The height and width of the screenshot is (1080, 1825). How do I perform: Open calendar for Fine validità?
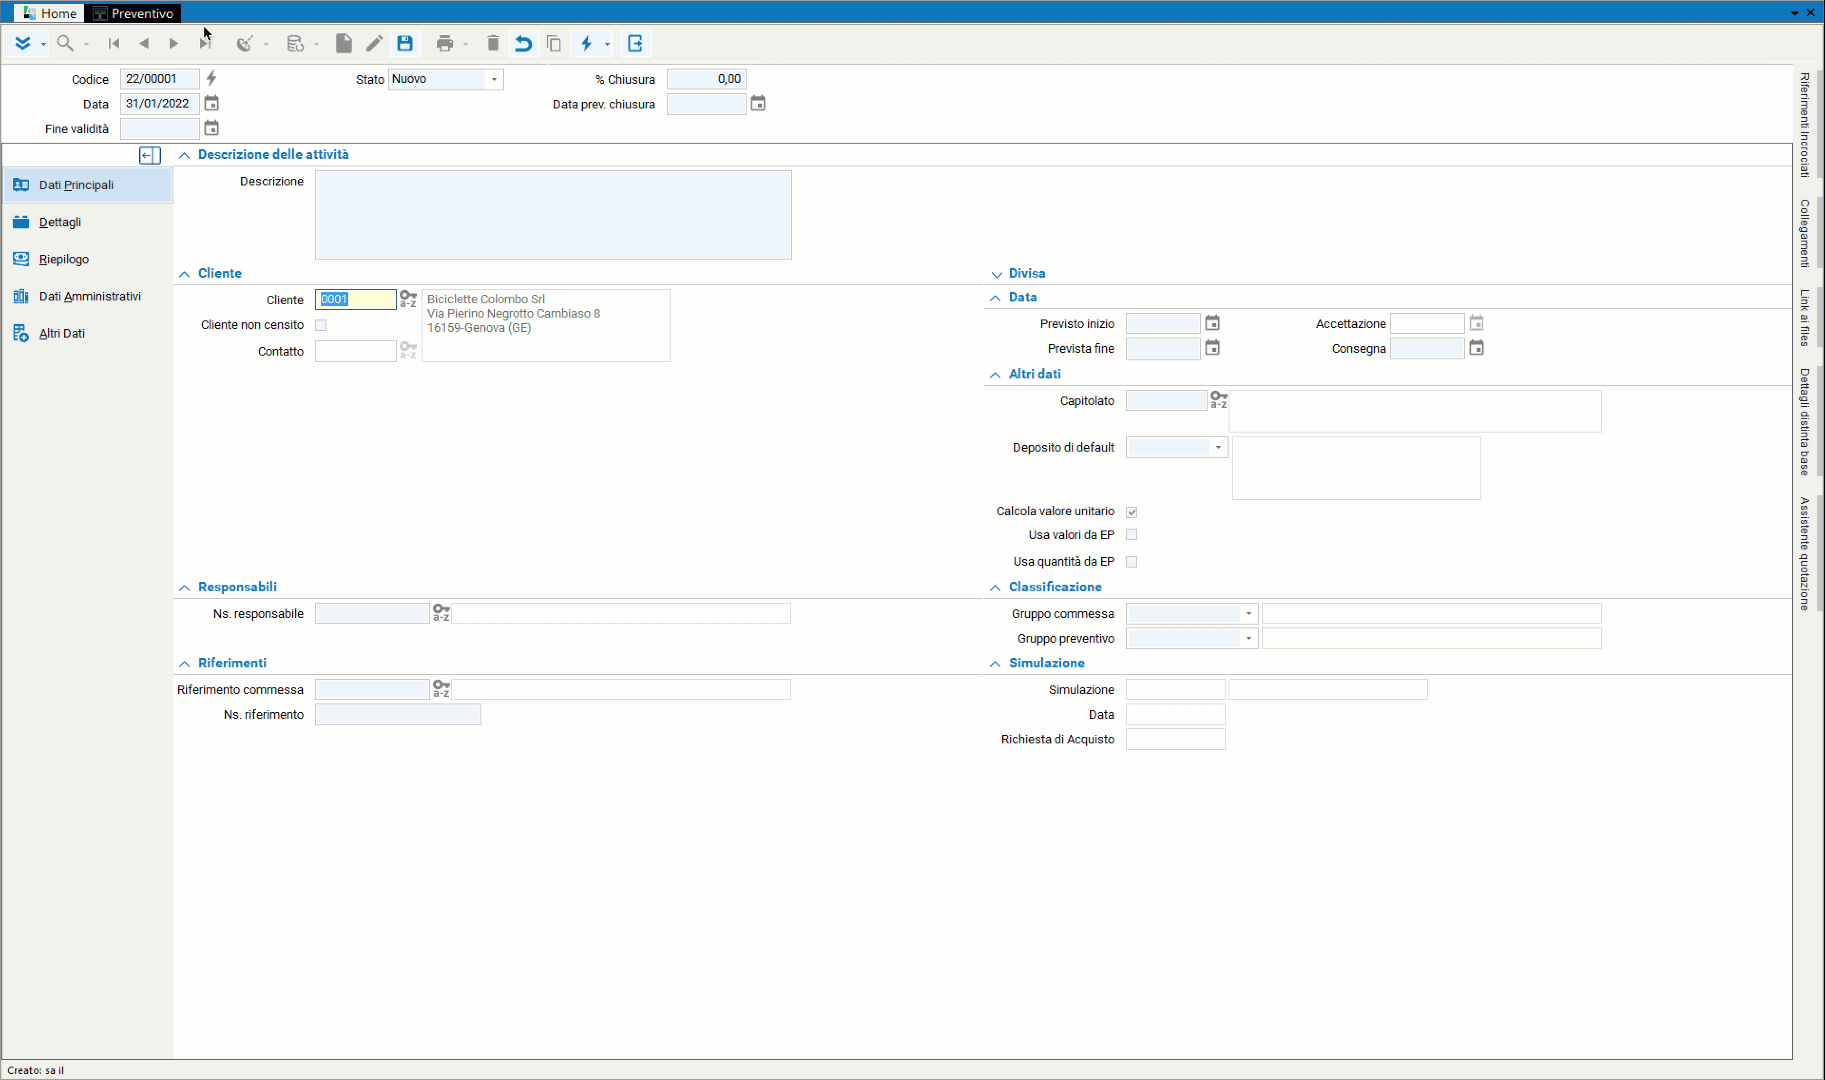pos(211,128)
